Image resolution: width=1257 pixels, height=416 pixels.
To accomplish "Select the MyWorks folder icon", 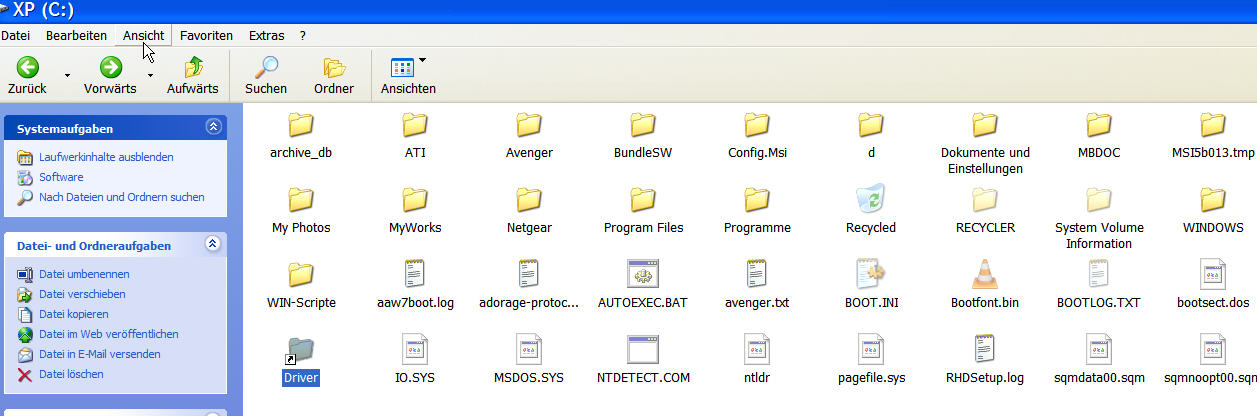I will point(415,199).
